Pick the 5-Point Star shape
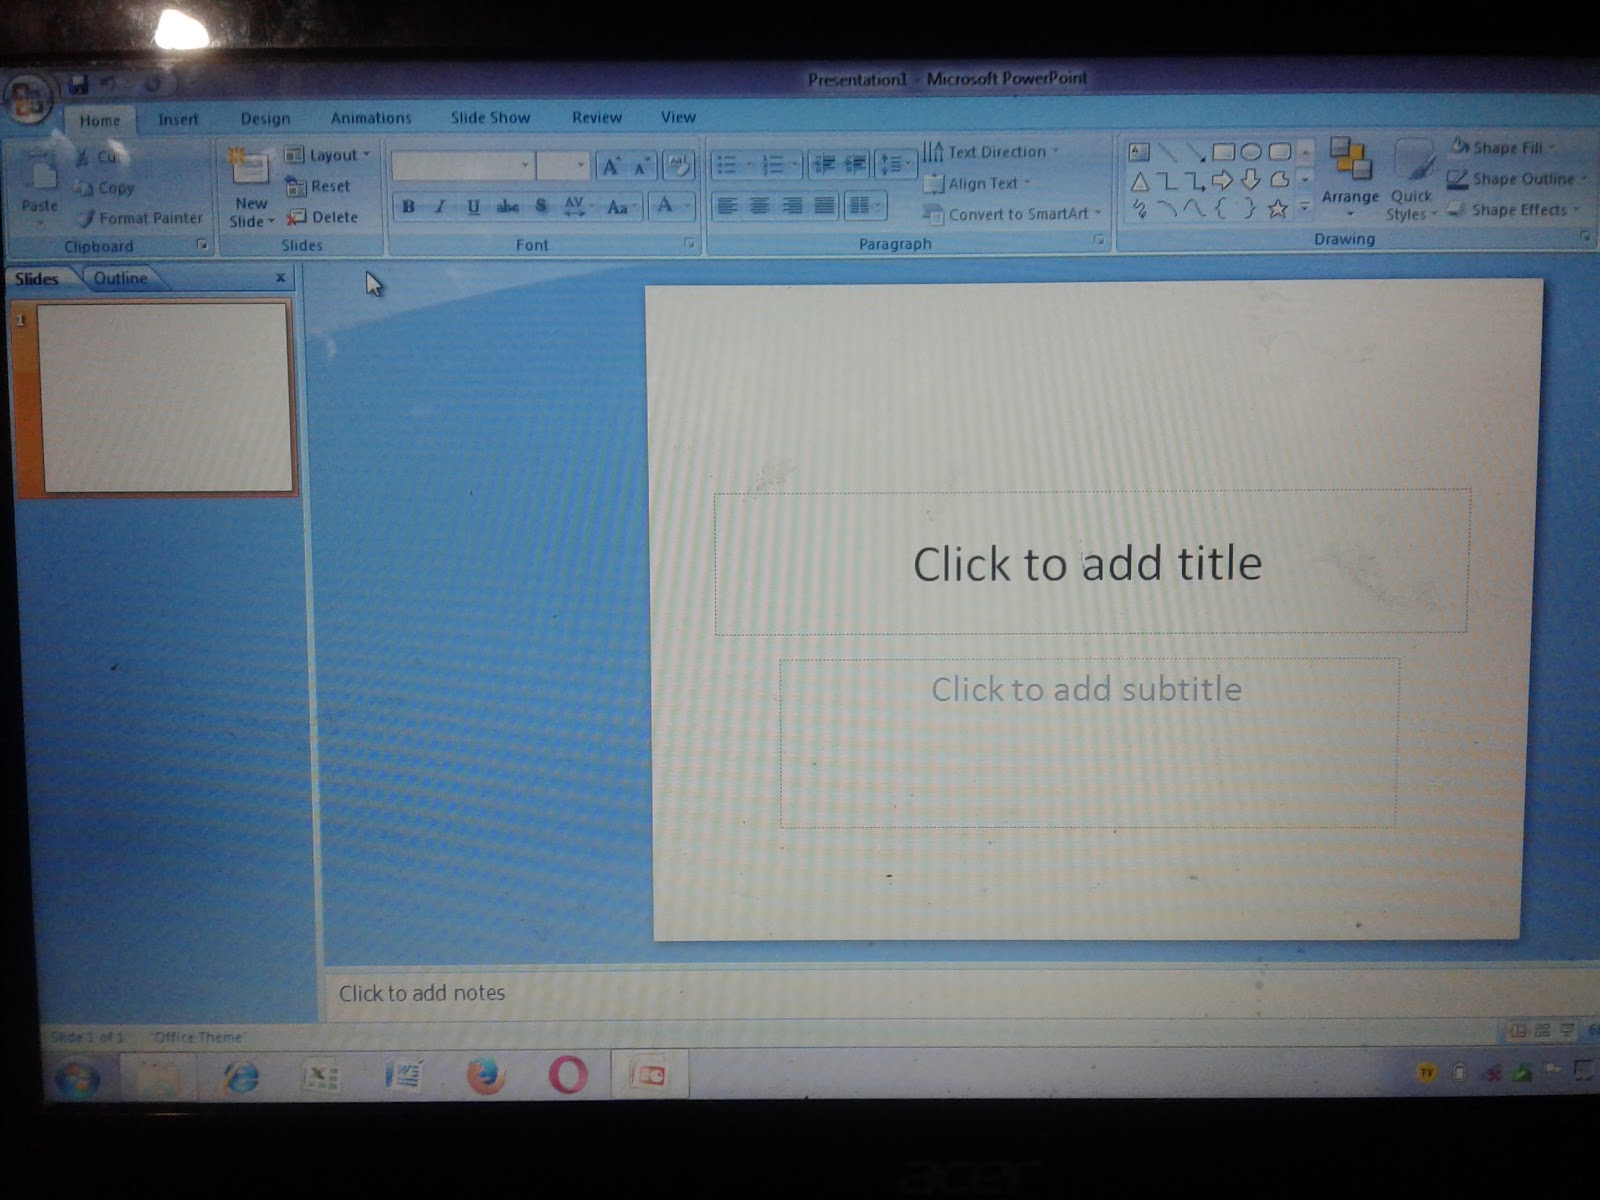The image size is (1600, 1200). pyautogui.click(x=1277, y=209)
